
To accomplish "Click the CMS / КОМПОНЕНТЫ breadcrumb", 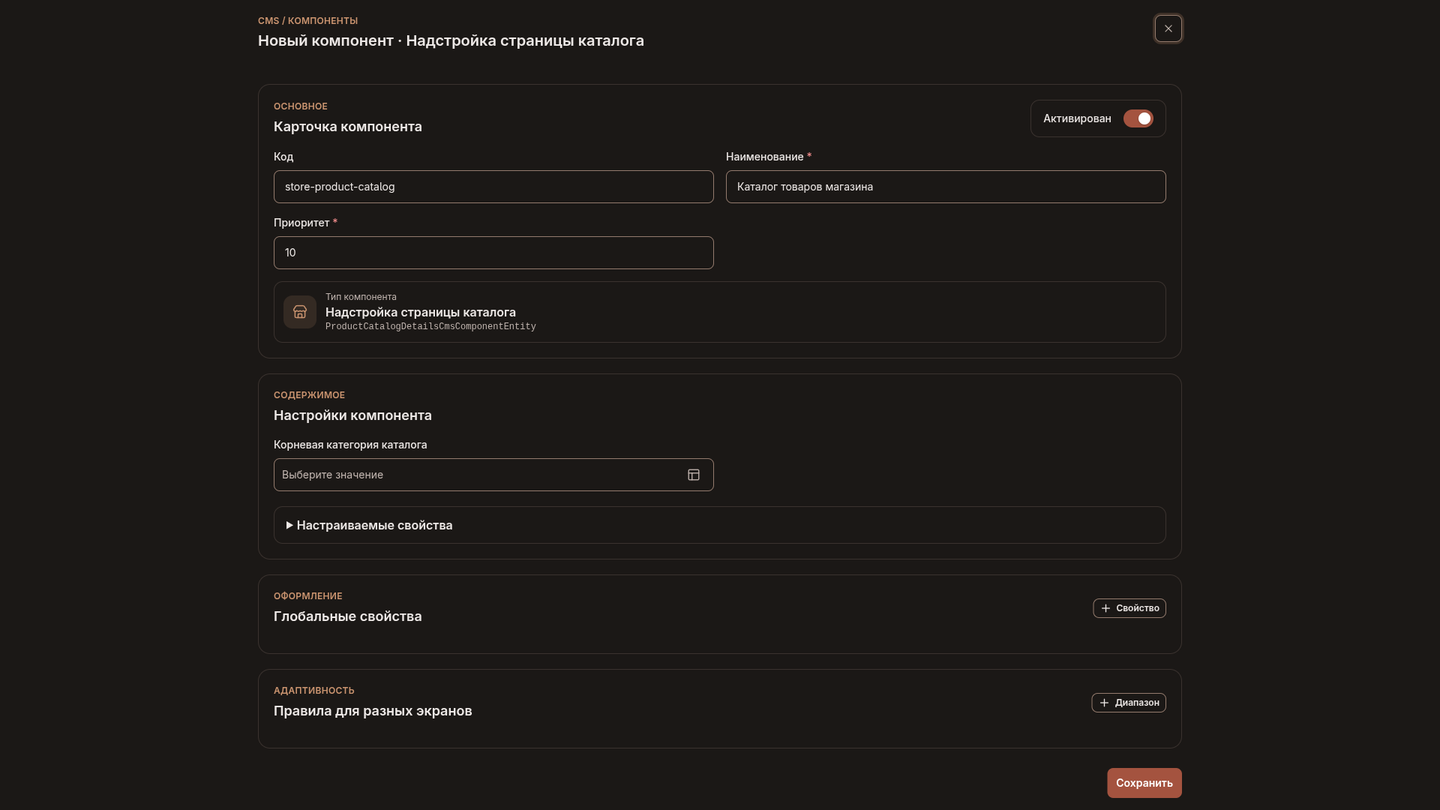I will click(308, 21).
